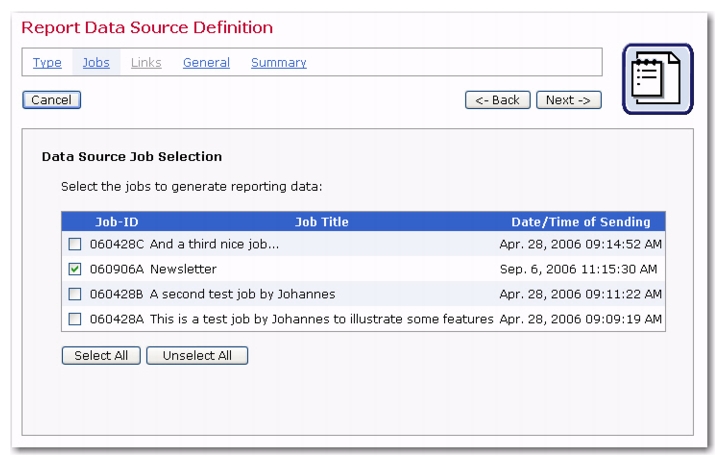Select the job ID text 060428C
Screen dimensions: 725x473
point(117,244)
